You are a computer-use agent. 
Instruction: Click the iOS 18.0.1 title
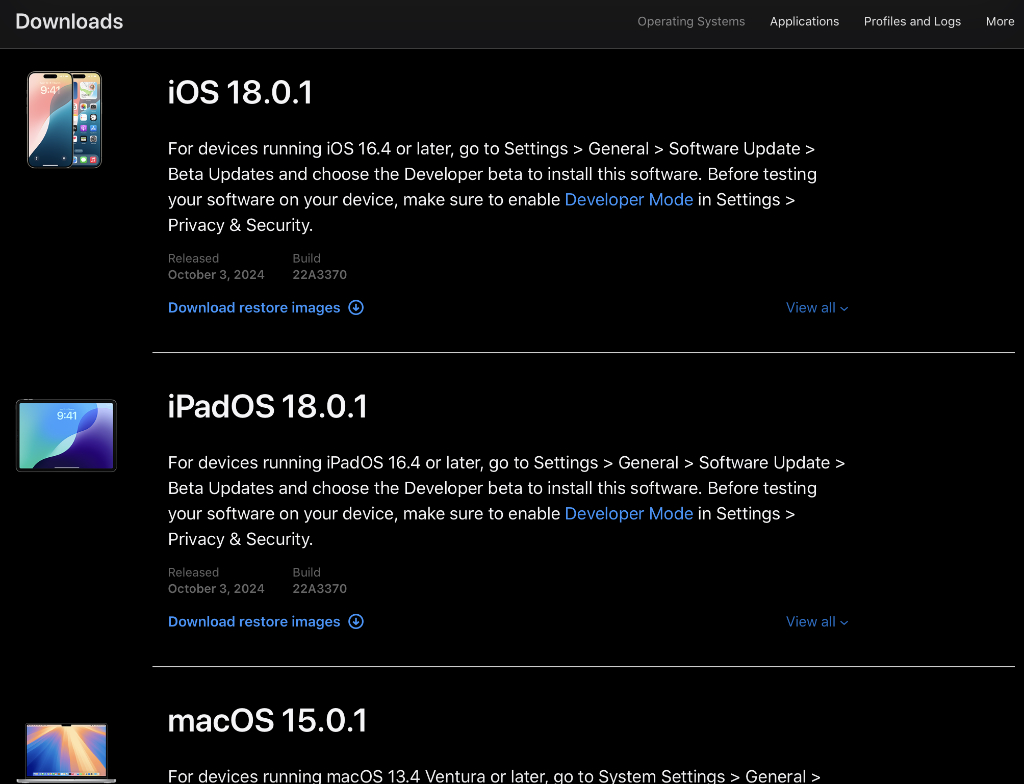pyautogui.click(x=240, y=92)
